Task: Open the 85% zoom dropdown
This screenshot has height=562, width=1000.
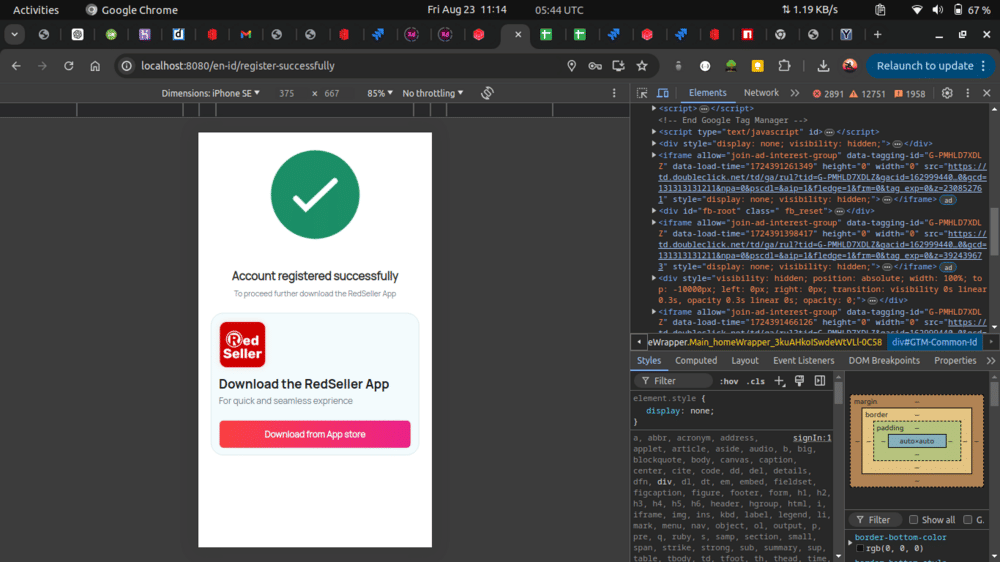Action: pos(379,93)
